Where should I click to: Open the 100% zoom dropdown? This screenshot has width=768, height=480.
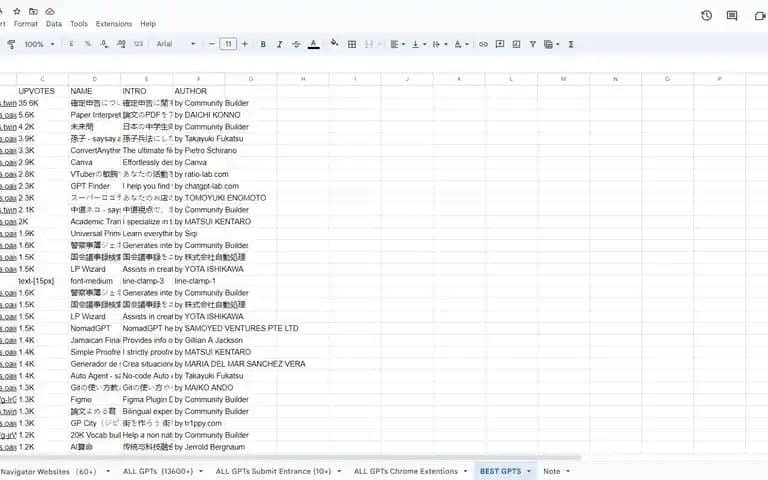tap(39, 44)
